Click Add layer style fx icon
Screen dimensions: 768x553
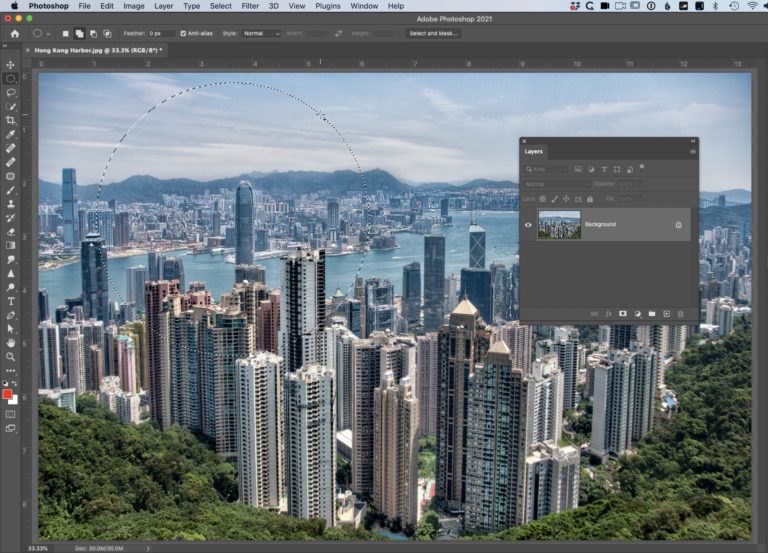point(608,313)
